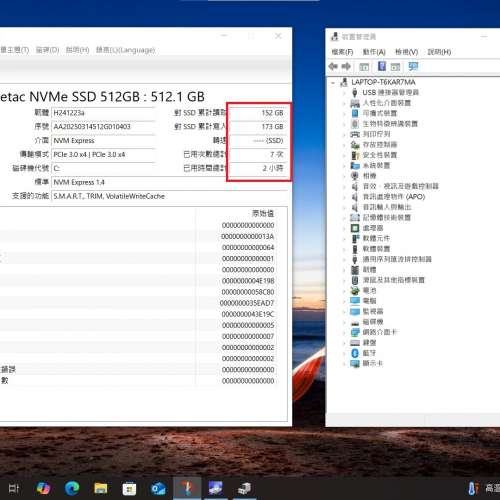Click the serial number field AA20250314512G010403
Screen dimensions: 500x500
pos(103,127)
